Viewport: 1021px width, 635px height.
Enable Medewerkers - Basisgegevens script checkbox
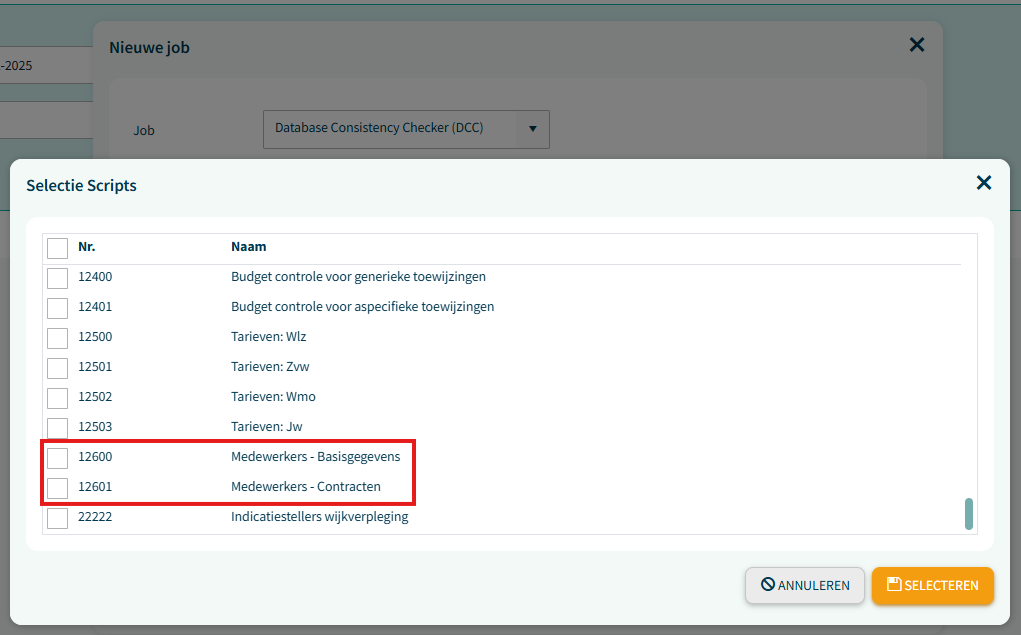58,457
